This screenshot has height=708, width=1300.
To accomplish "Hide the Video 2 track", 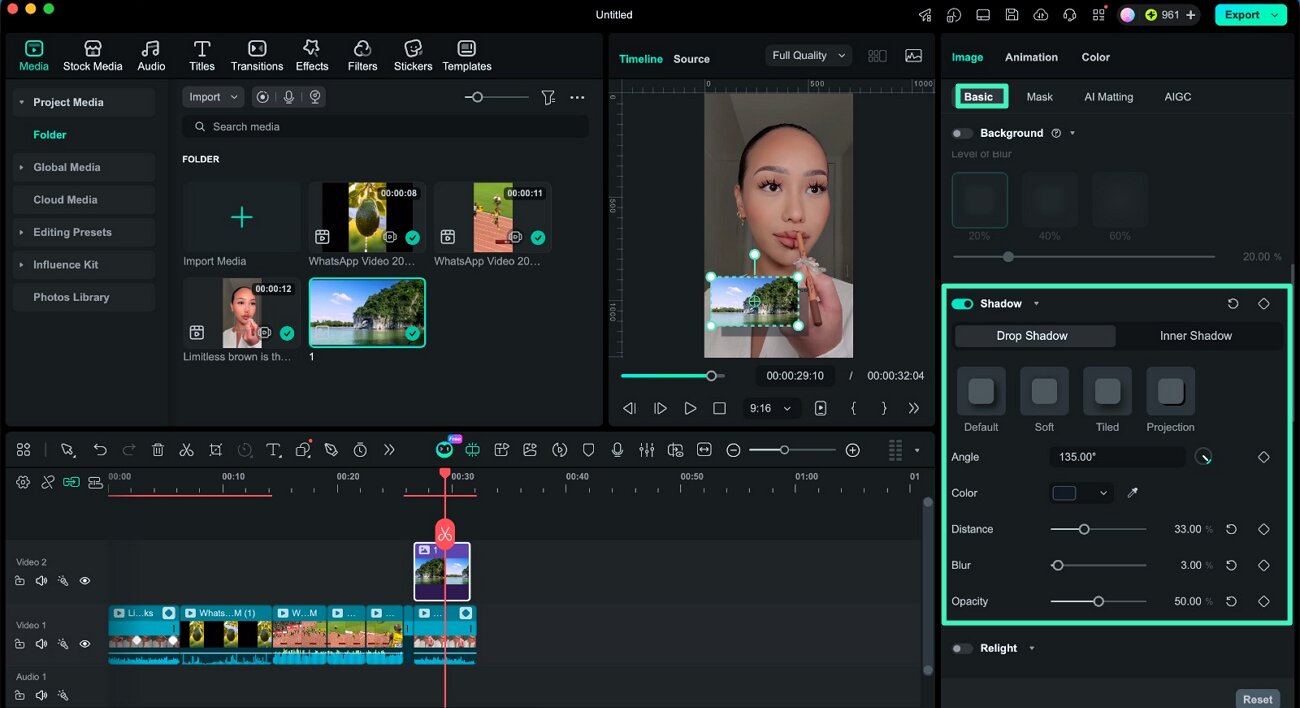I will pos(85,580).
